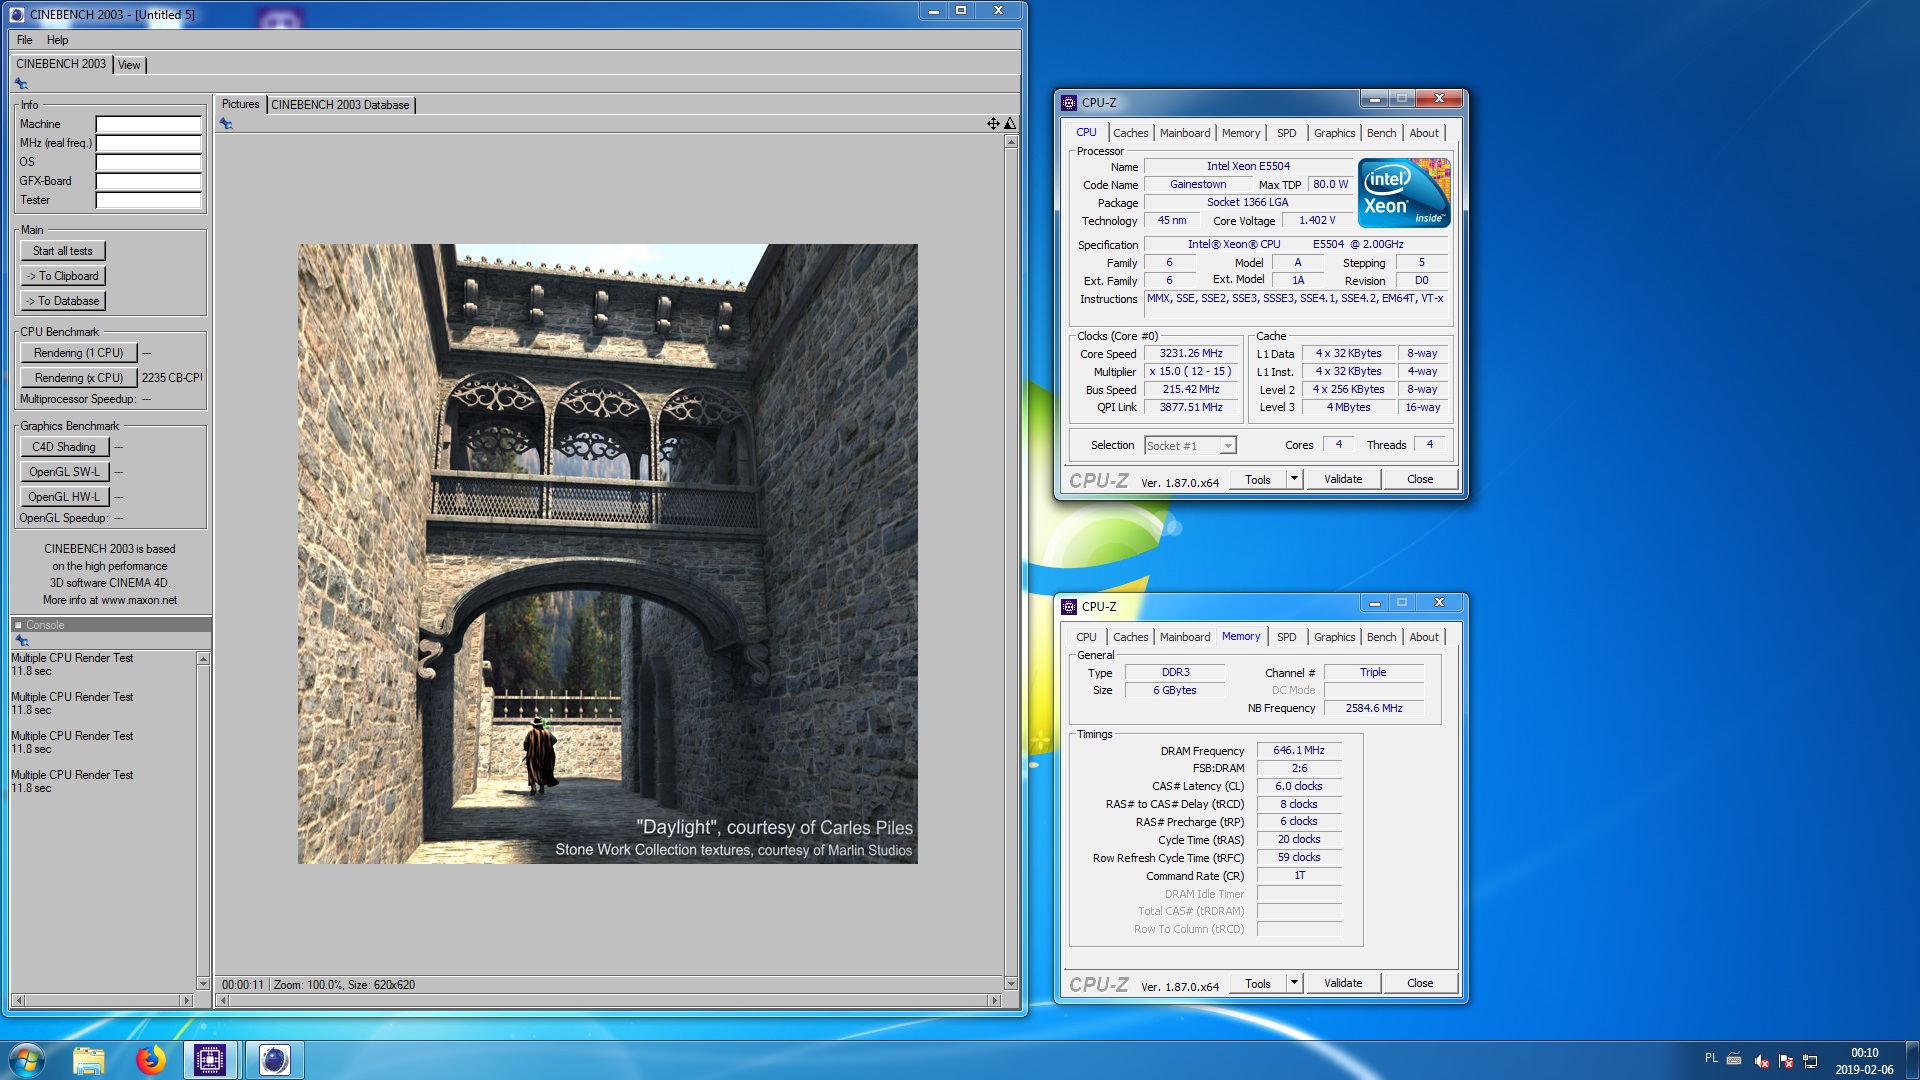Screen dimensions: 1920x1080
Task: Open Mainboard tab in upper CPU-Z window
Action: [x=1185, y=133]
